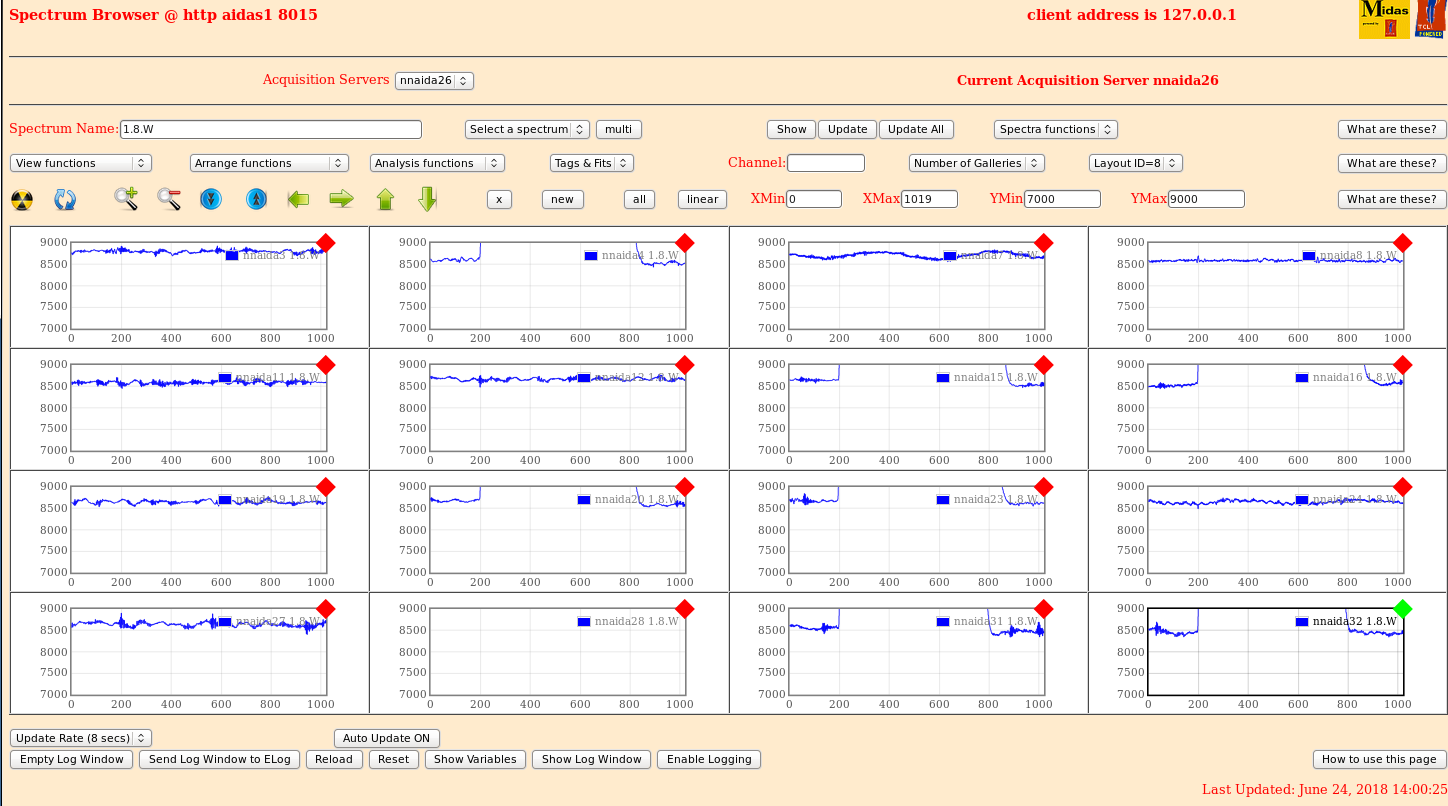Click Send Log Window to ELog

point(220,759)
